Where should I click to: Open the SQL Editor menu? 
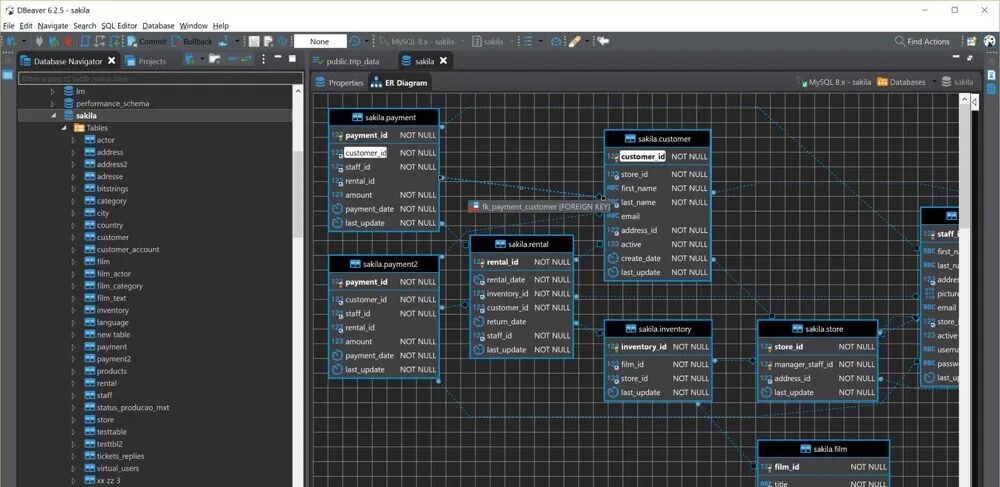pos(119,25)
